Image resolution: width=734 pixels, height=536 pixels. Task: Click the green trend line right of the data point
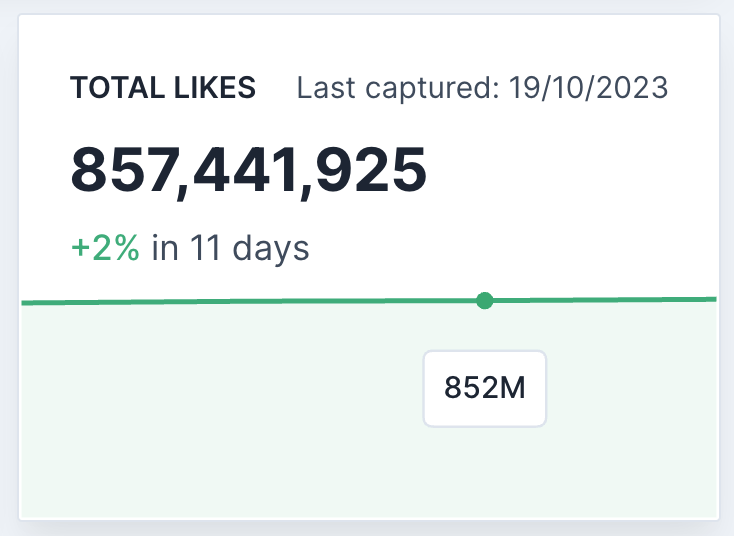tap(610, 299)
